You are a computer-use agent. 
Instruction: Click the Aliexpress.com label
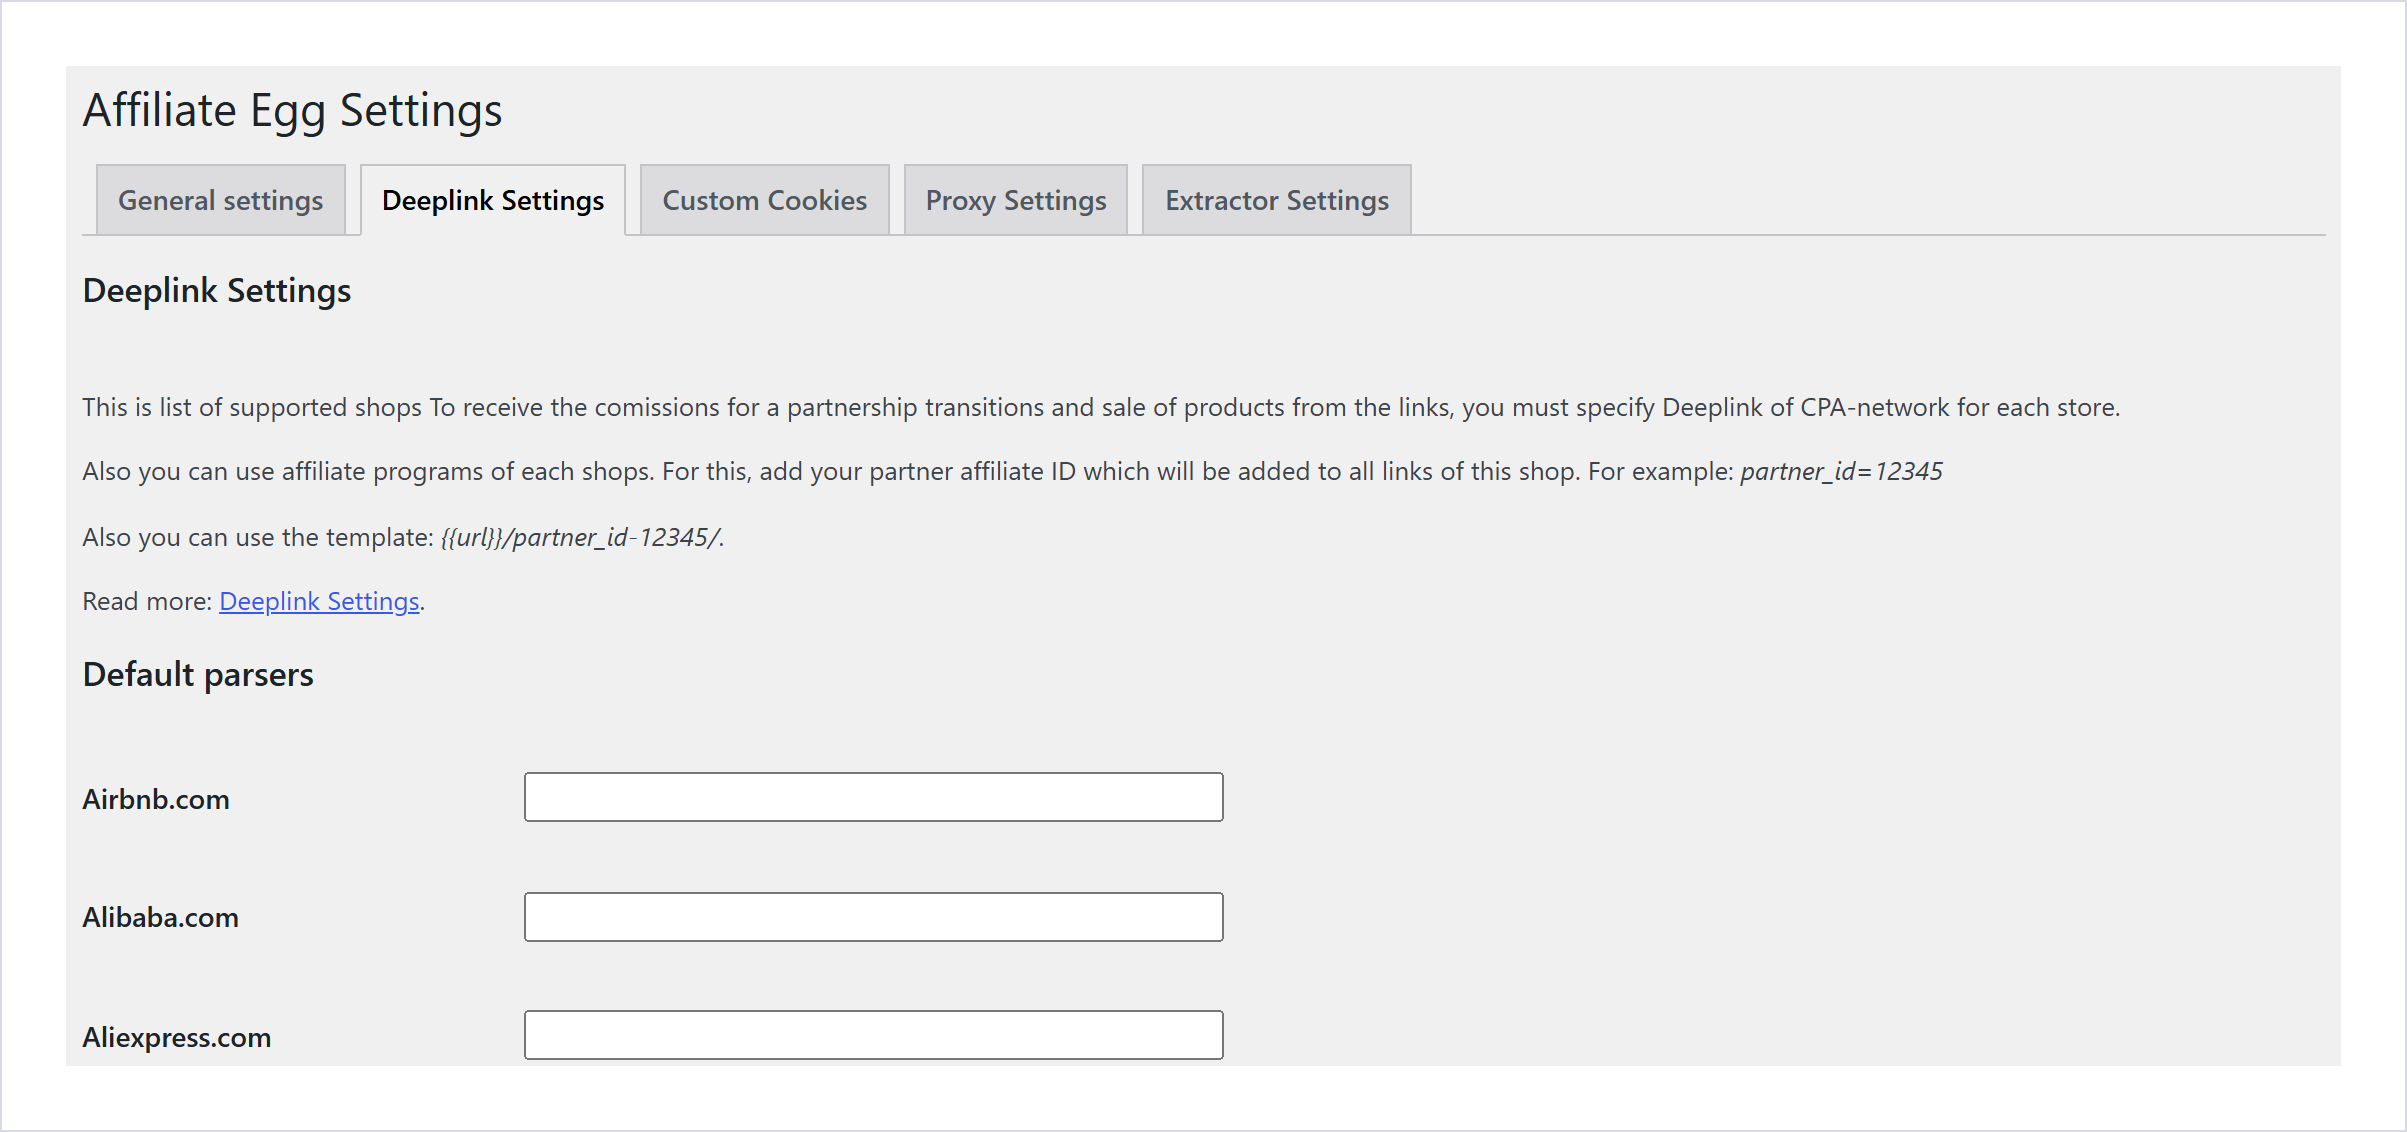(x=177, y=1037)
